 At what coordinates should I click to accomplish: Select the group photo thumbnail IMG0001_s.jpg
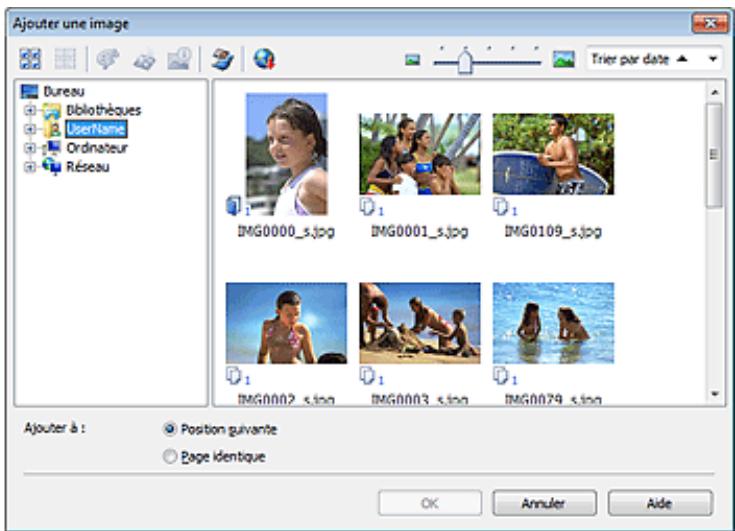[x=420, y=154]
